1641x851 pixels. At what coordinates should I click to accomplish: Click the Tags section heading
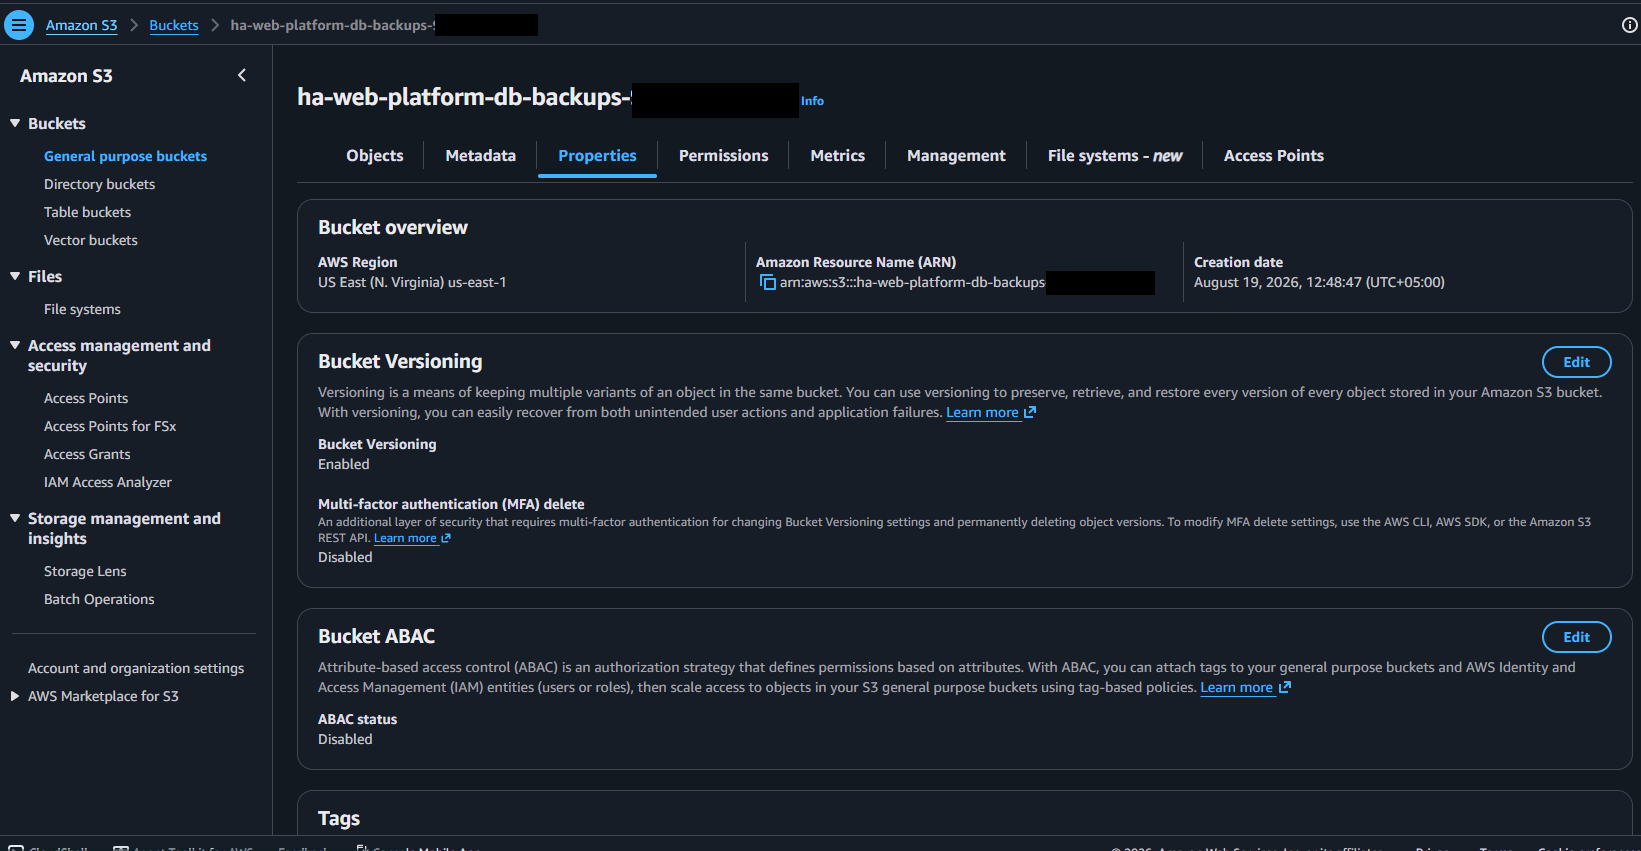[x=339, y=818]
